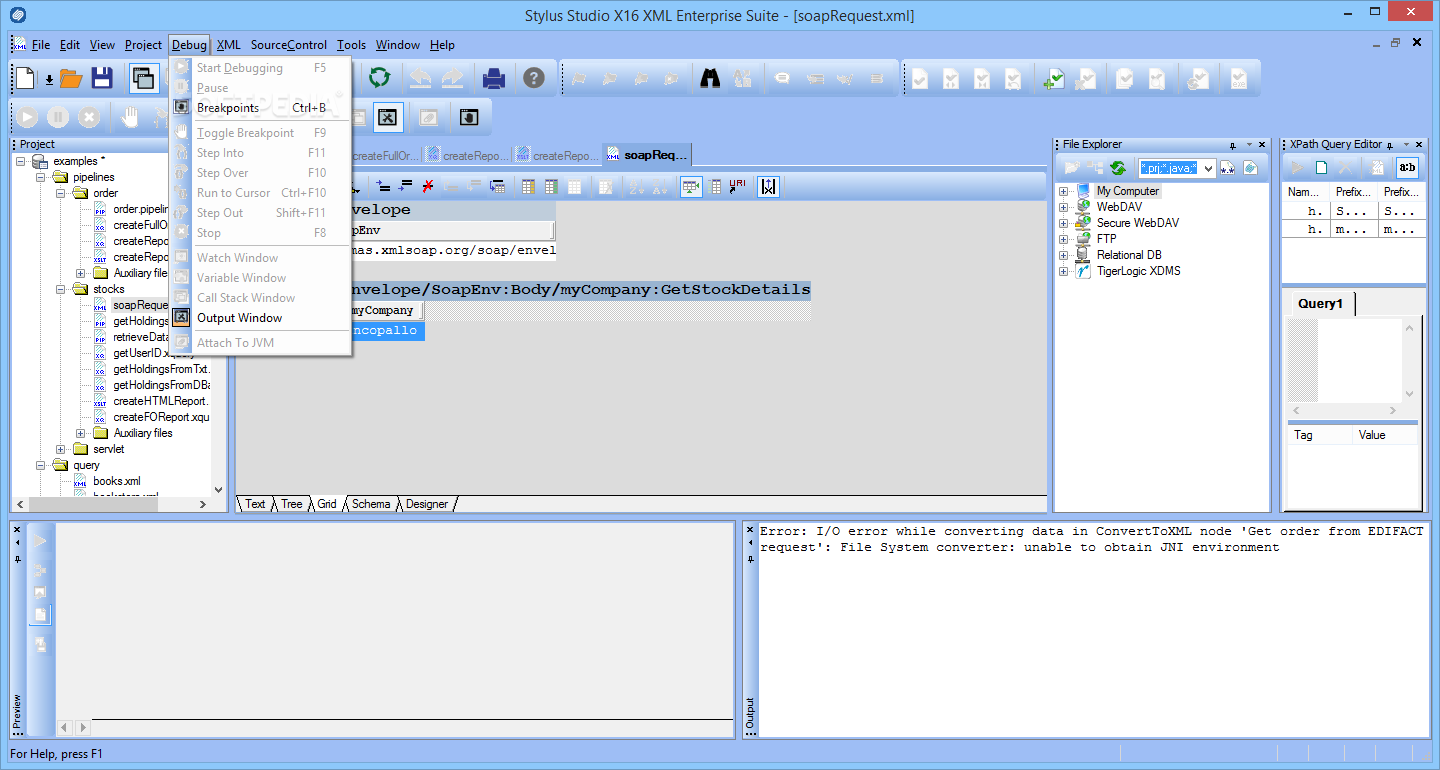Select books.xml in the Project tree

point(117,481)
